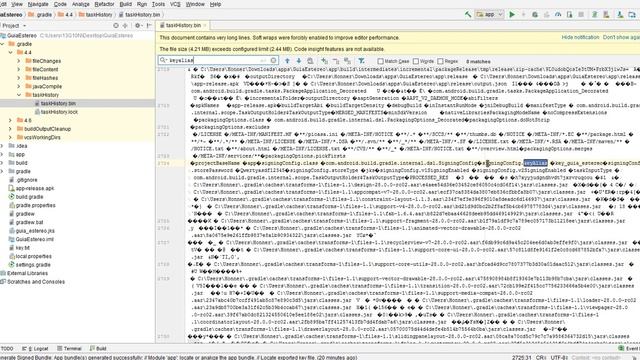This screenshot has height=360, width=640.
Task: Click the taskHistory breadcrumb in navigation bar
Action: point(95,15)
